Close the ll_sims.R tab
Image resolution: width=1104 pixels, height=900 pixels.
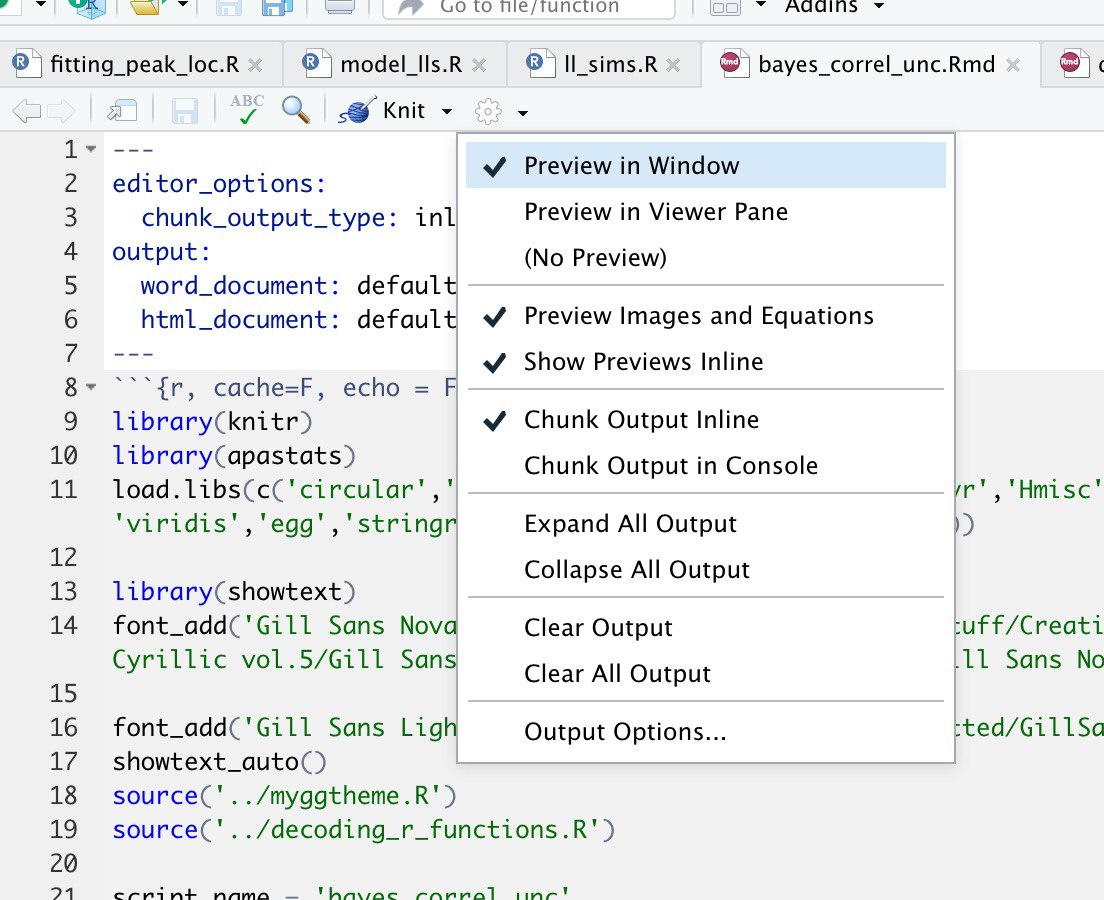673,65
